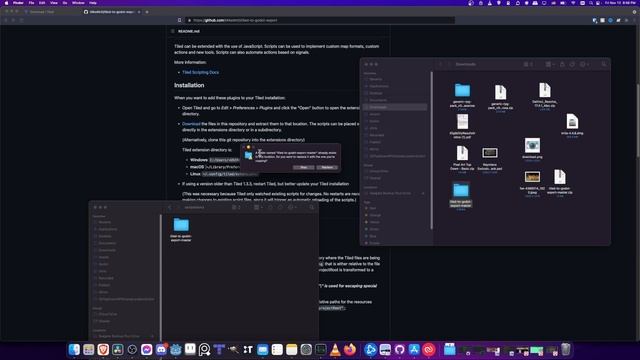Click the Replace button in the dialog
Viewport: 640px width, 360px height.
[327, 167]
